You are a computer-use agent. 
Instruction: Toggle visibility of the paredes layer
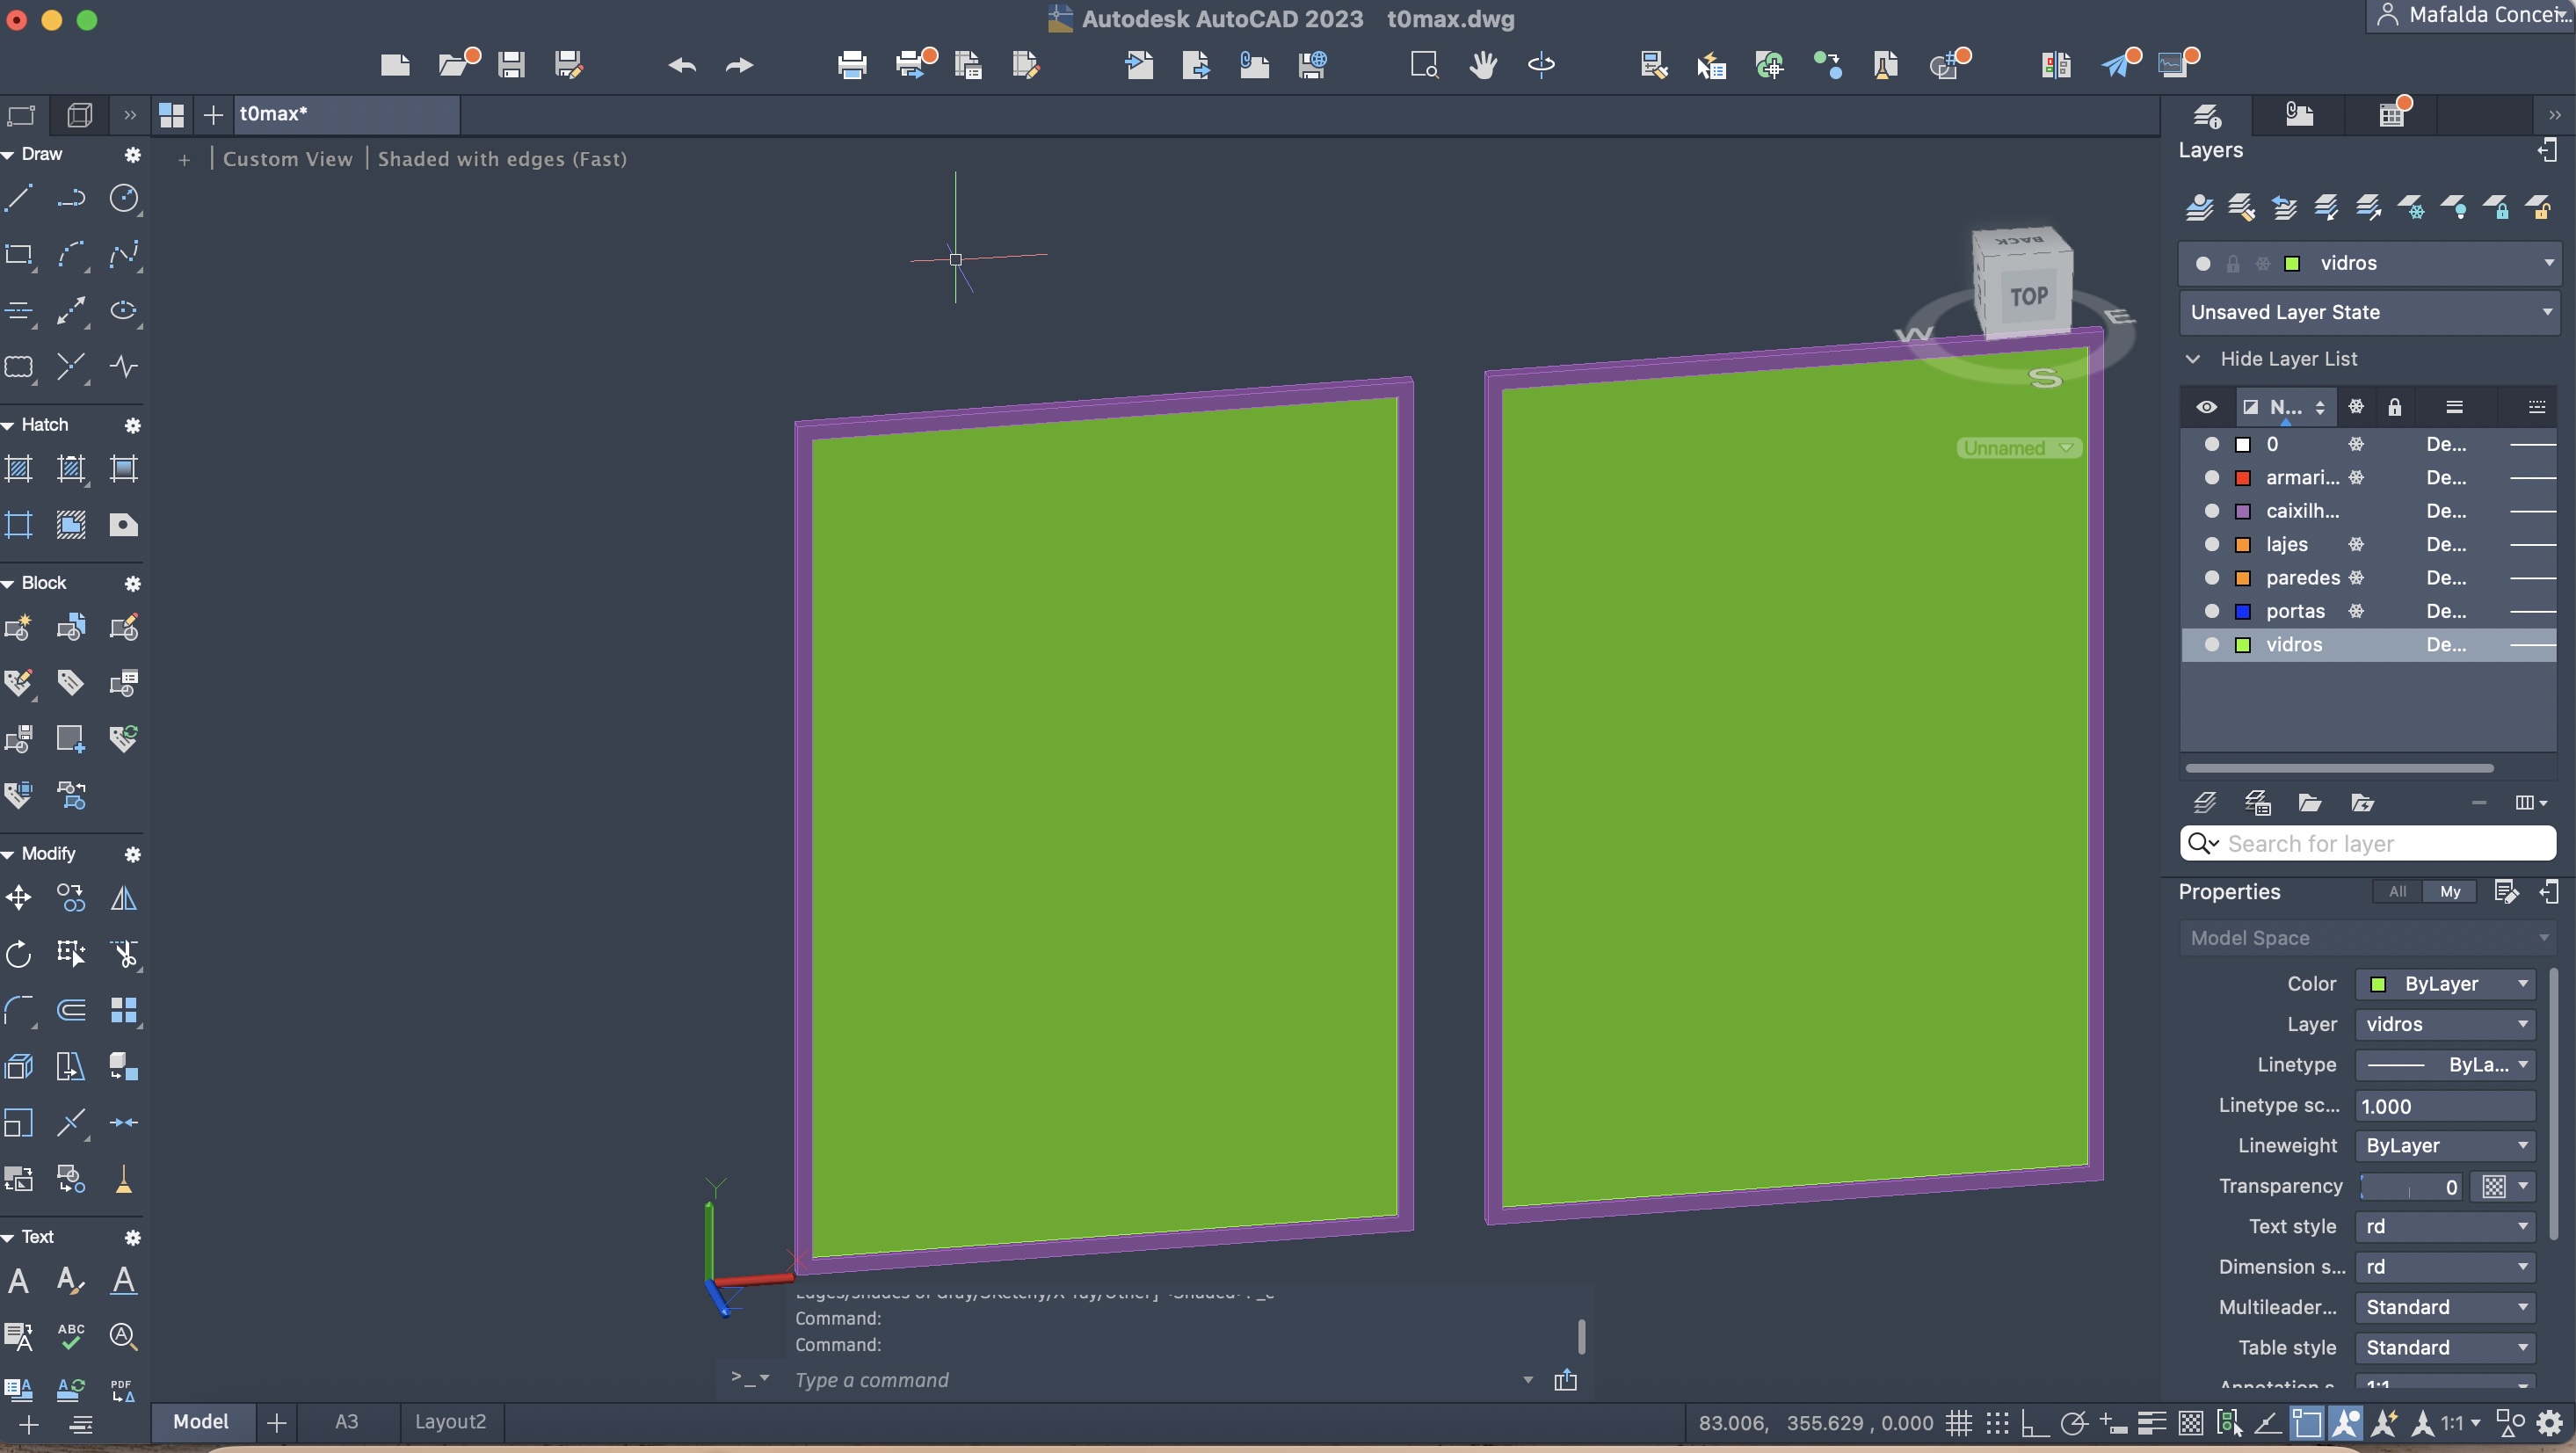pyautogui.click(x=2212, y=578)
